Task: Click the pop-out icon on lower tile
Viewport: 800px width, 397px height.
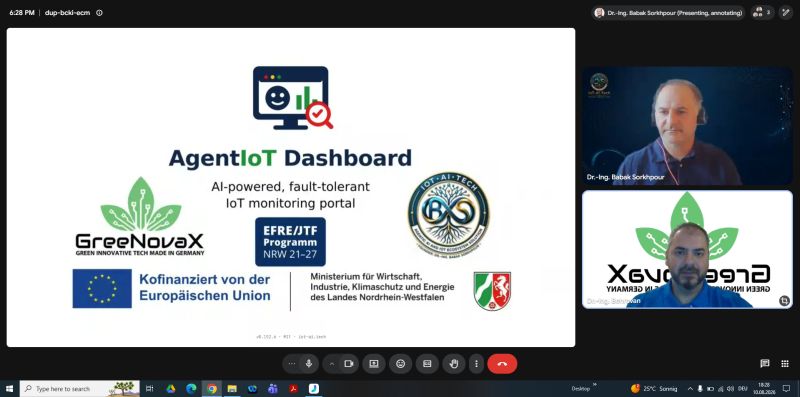Action: (784, 301)
